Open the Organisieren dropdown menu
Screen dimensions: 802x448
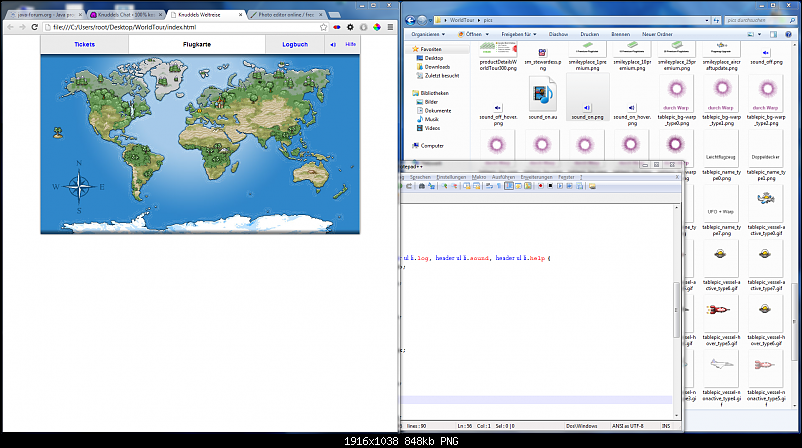point(428,34)
